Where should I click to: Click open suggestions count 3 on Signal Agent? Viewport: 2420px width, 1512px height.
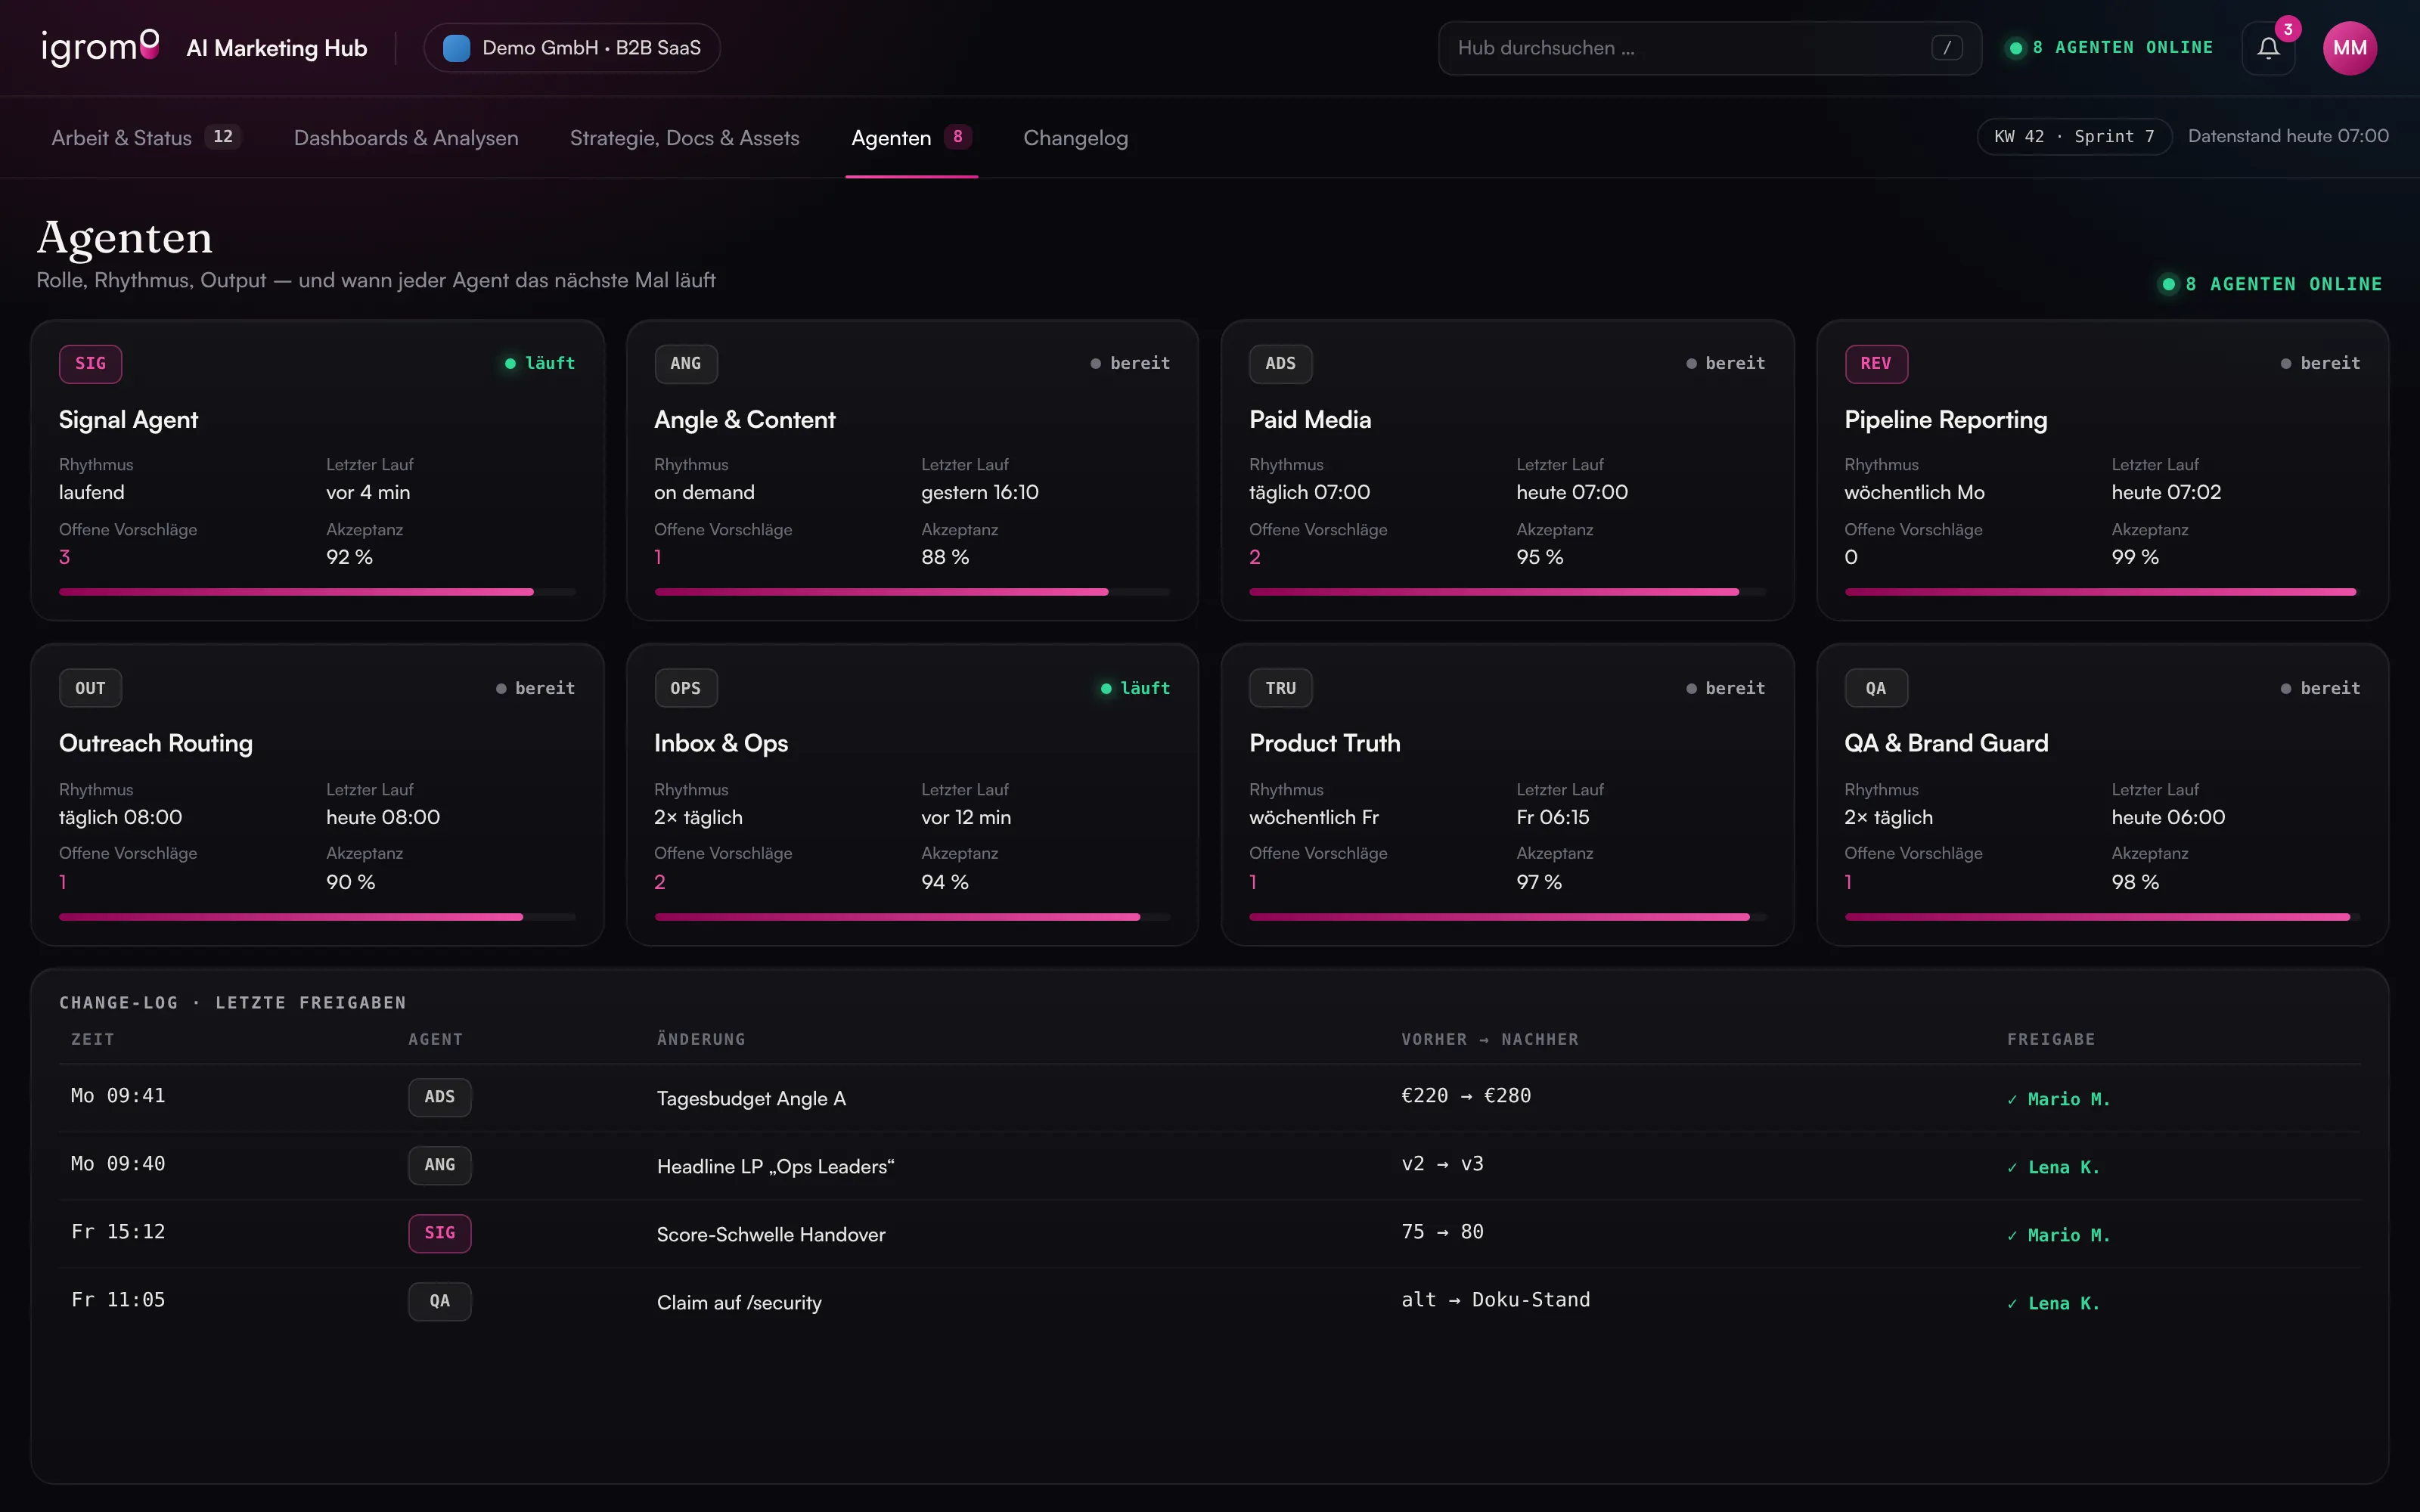[65, 557]
